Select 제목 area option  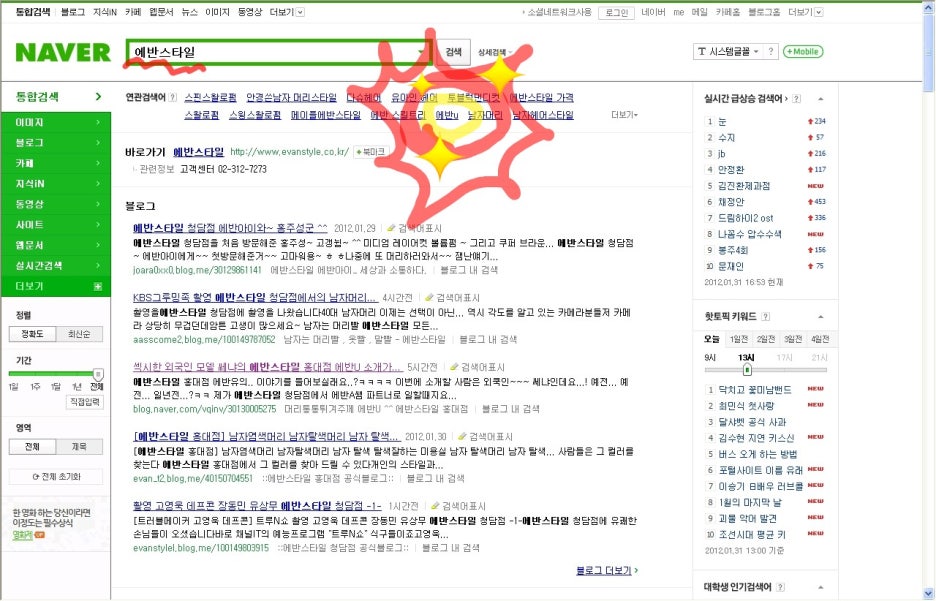tap(79, 446)
